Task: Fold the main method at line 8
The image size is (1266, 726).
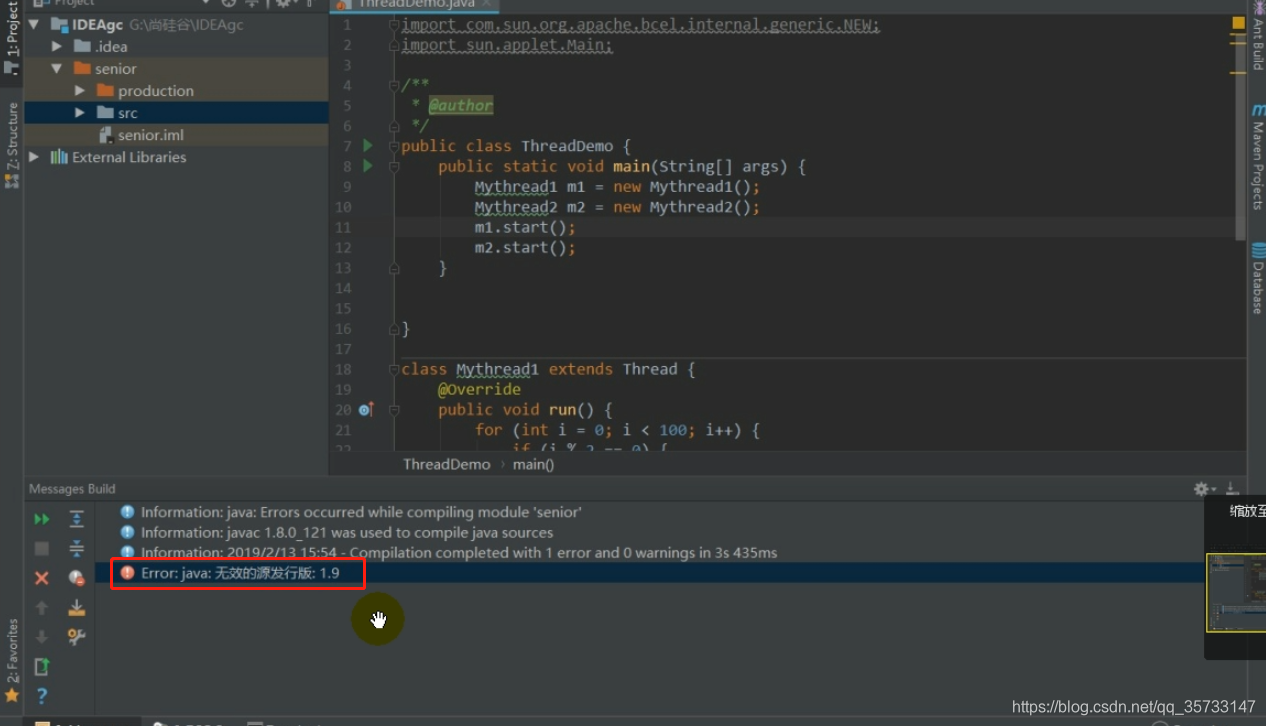Action: point(394,166)
